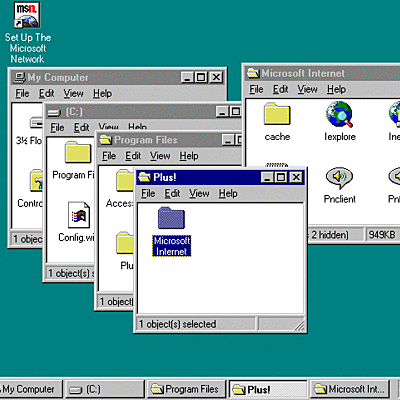Screen dimensions: 400x400
Task: Select the Microsoft Internet folder in Plus! window
Action: pyautogui.click(x=171, y=218)
